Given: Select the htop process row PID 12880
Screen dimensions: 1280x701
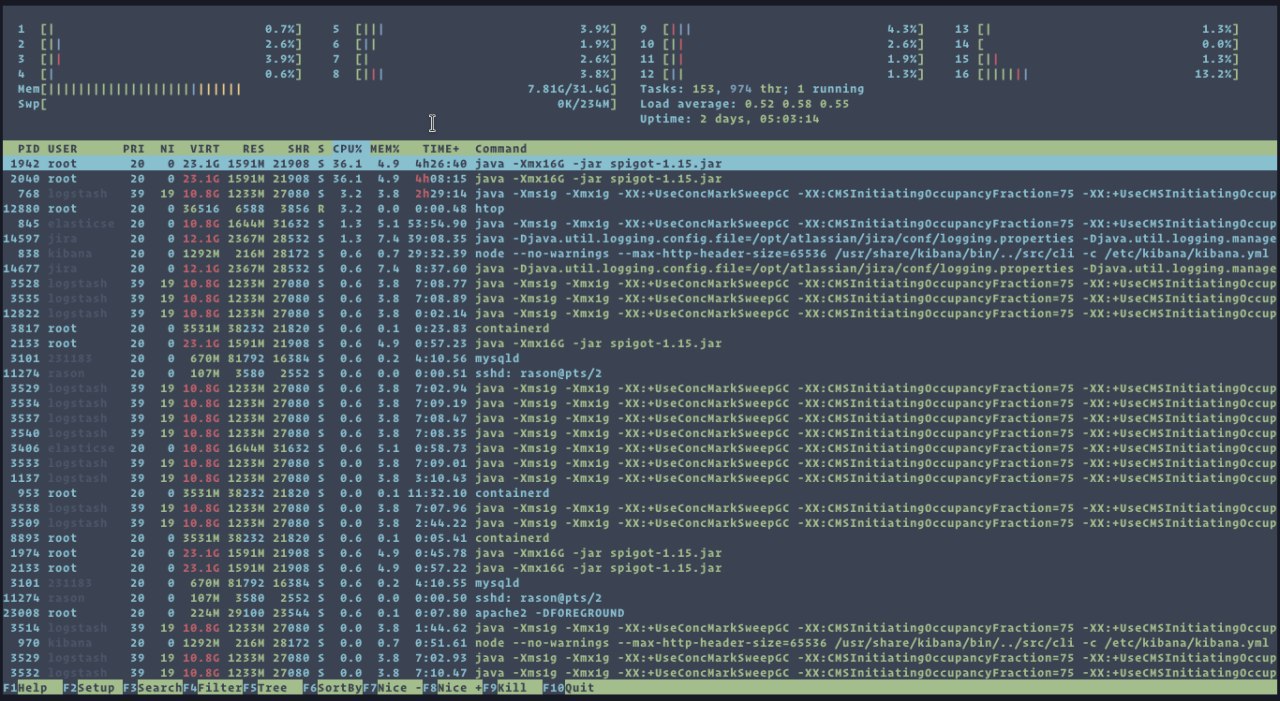Looking at the screenshot, I should tap(640, 208).
